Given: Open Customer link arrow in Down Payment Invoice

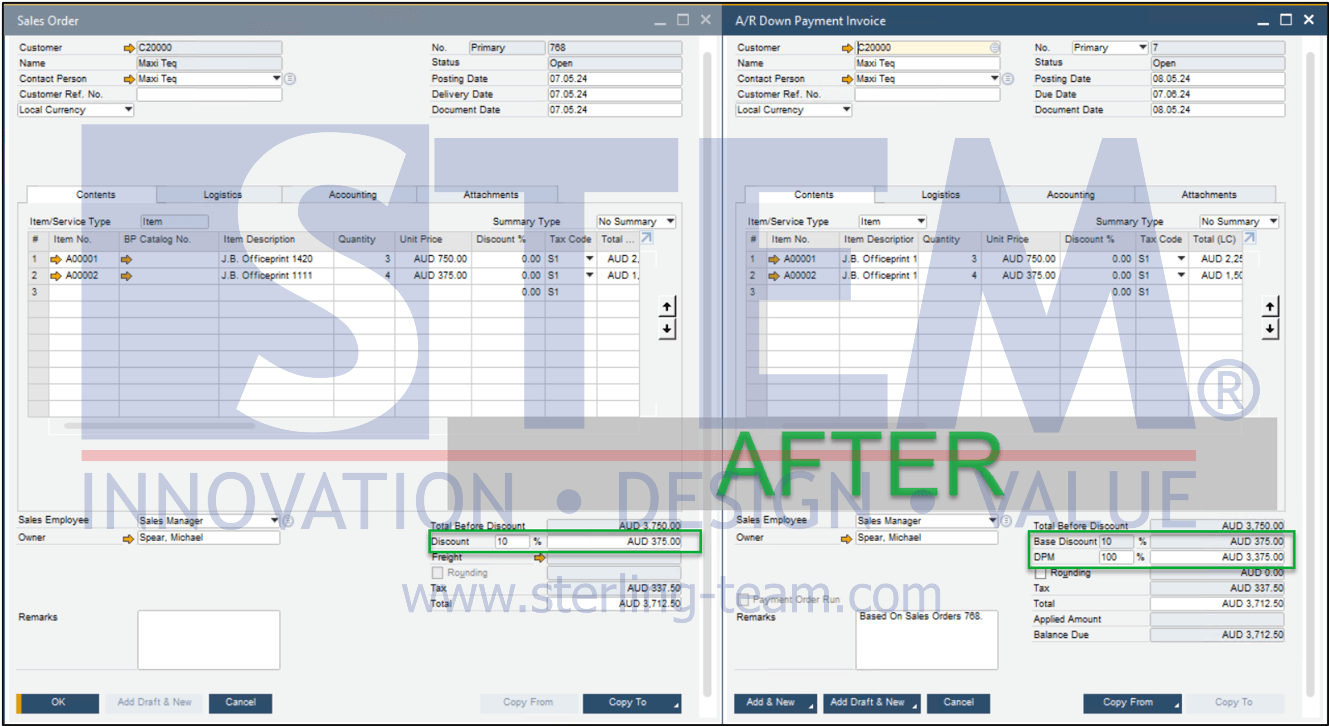Looking at the screenshot, I should (848, 48).
